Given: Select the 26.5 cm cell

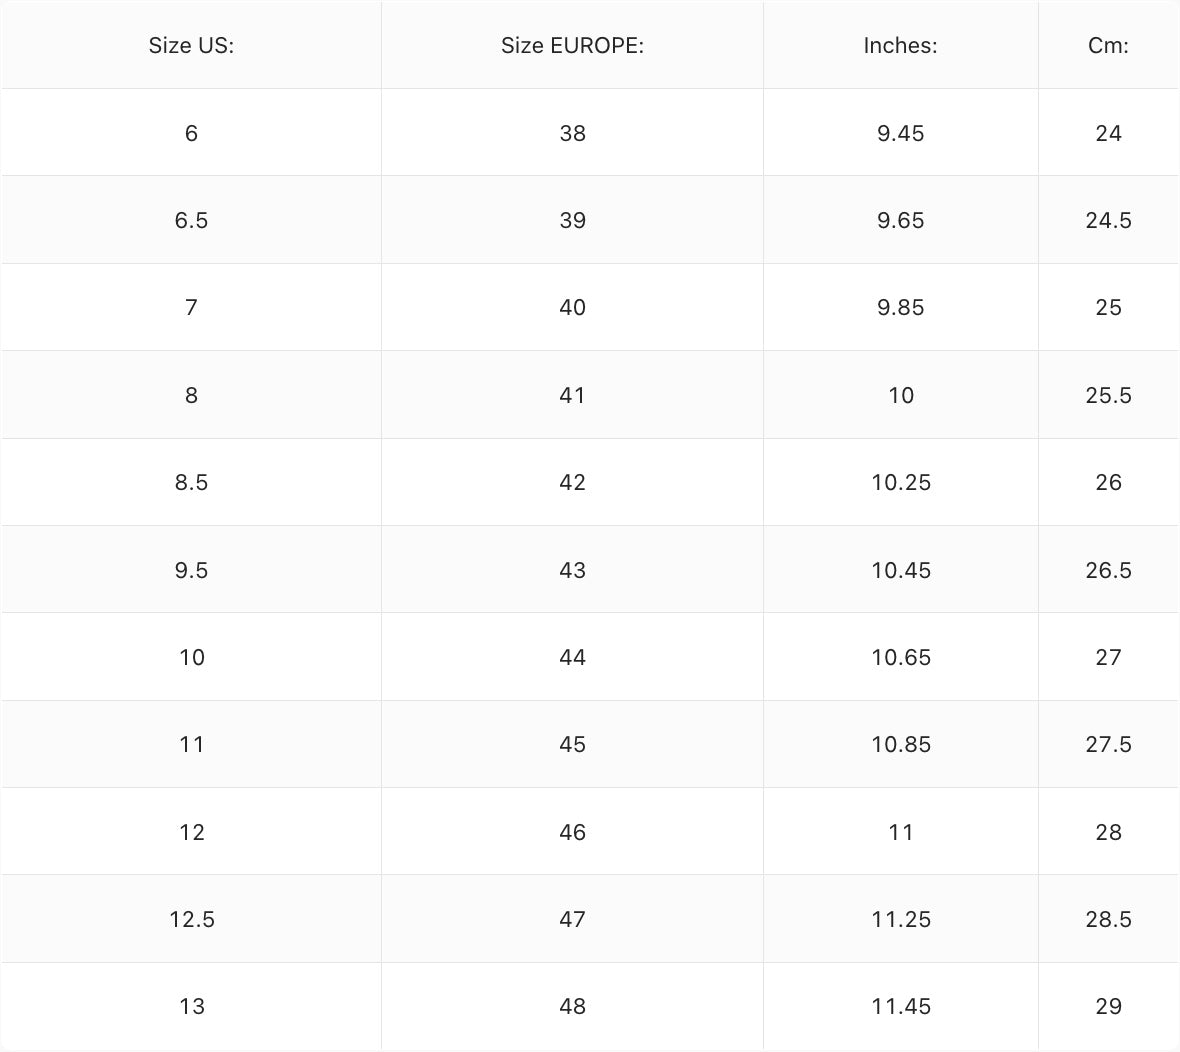Looking at the screenshot, I should (x=1108, y=570).
